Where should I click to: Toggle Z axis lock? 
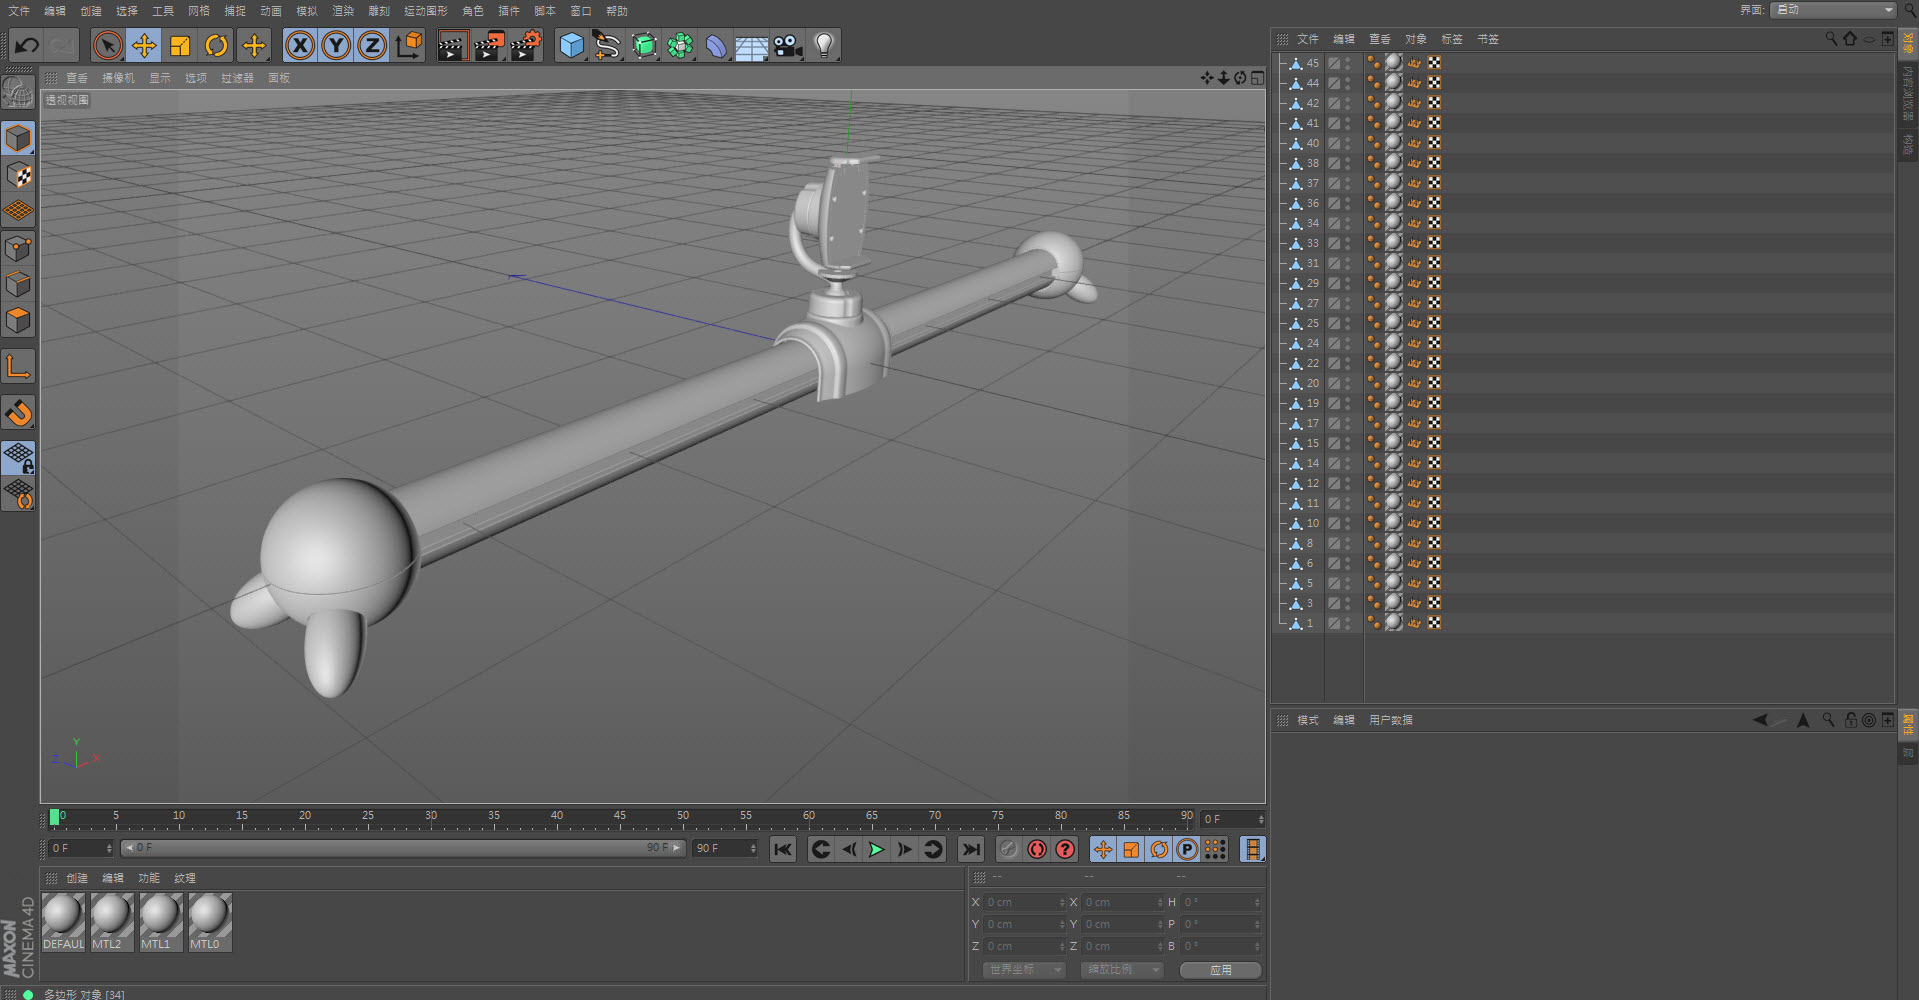(x=372, y=46)
